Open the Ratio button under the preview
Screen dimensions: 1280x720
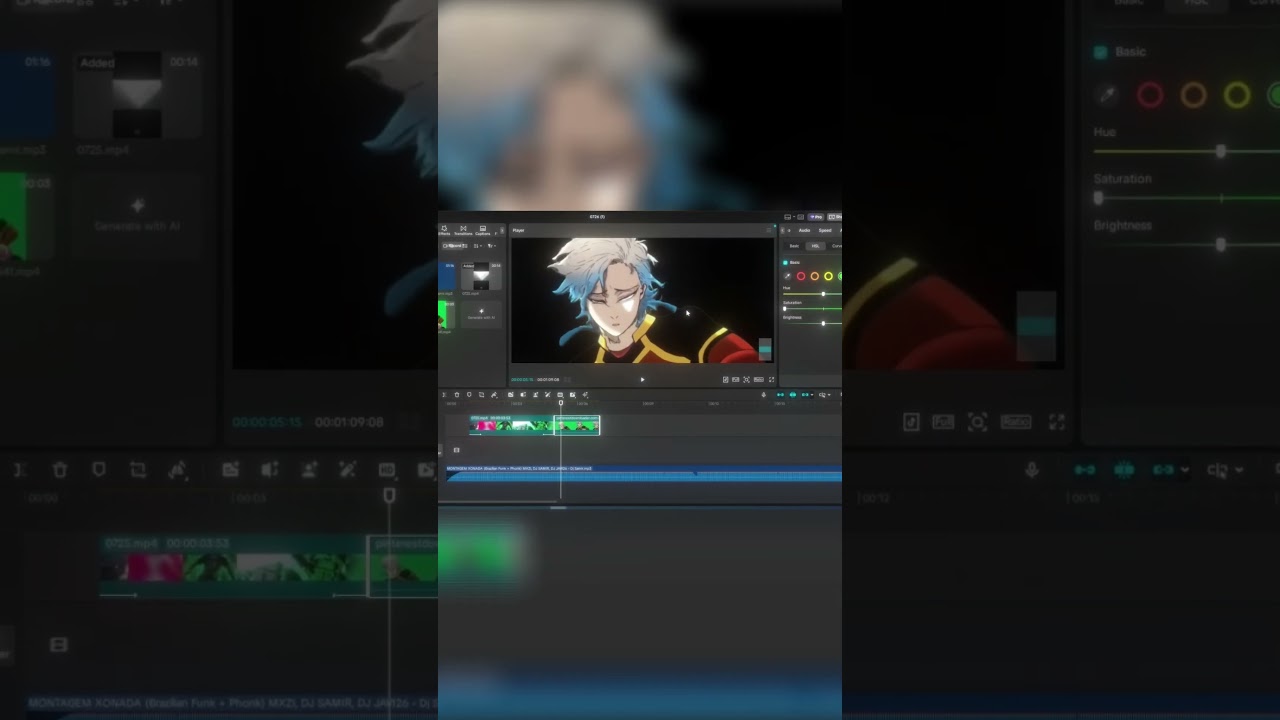coord(759,379)
